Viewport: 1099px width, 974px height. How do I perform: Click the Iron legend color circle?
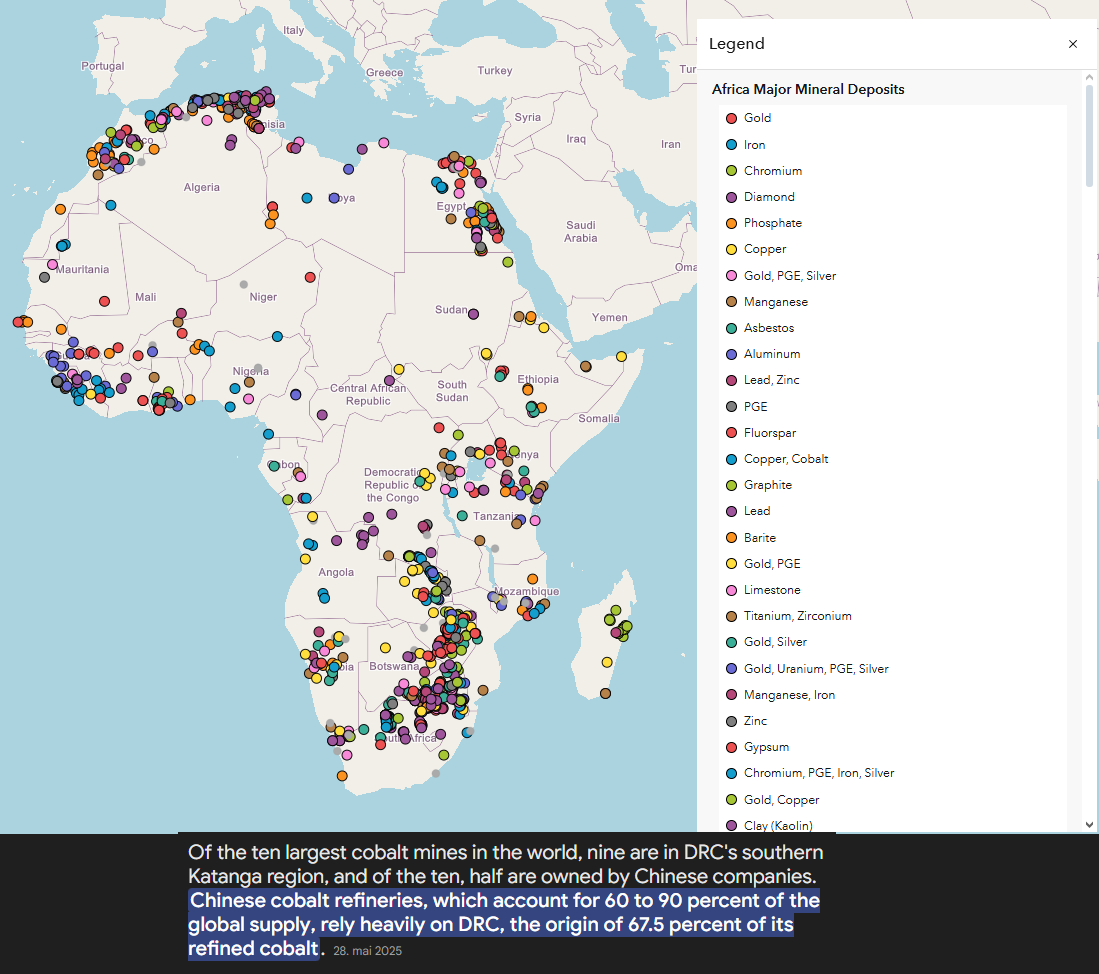731,145
